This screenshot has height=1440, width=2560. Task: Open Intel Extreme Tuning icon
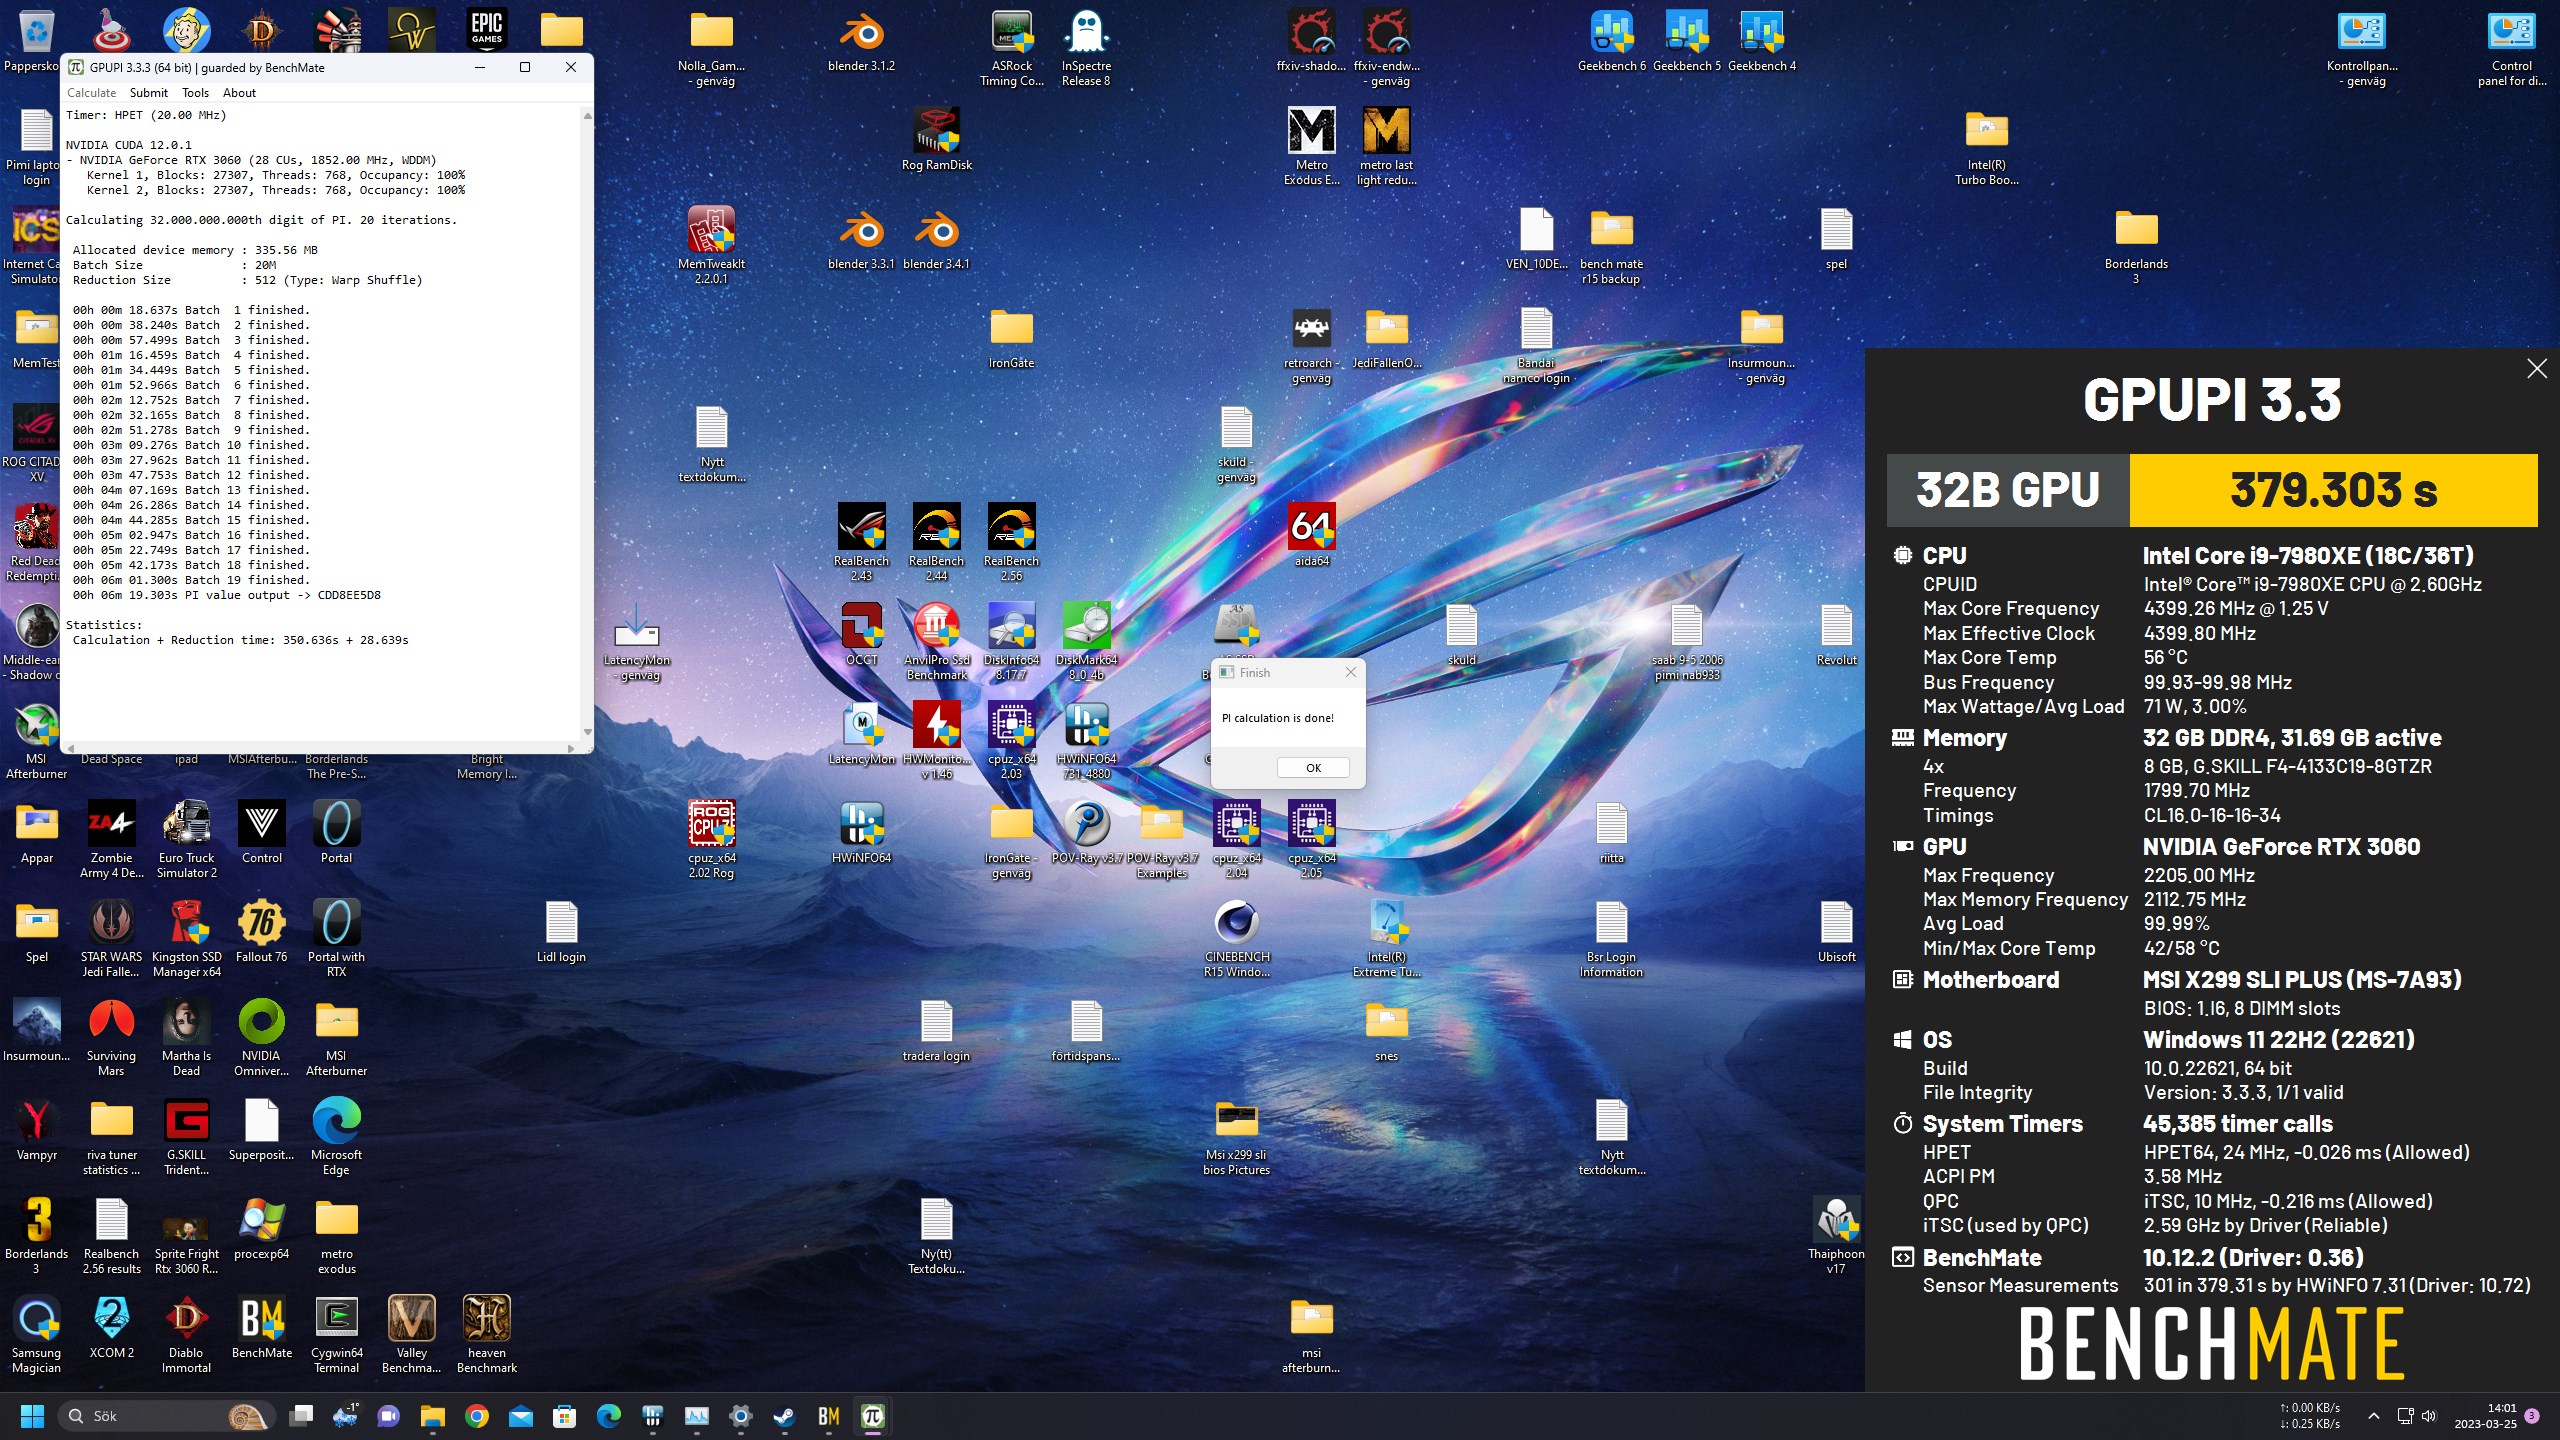click(x=1386, y=939)
